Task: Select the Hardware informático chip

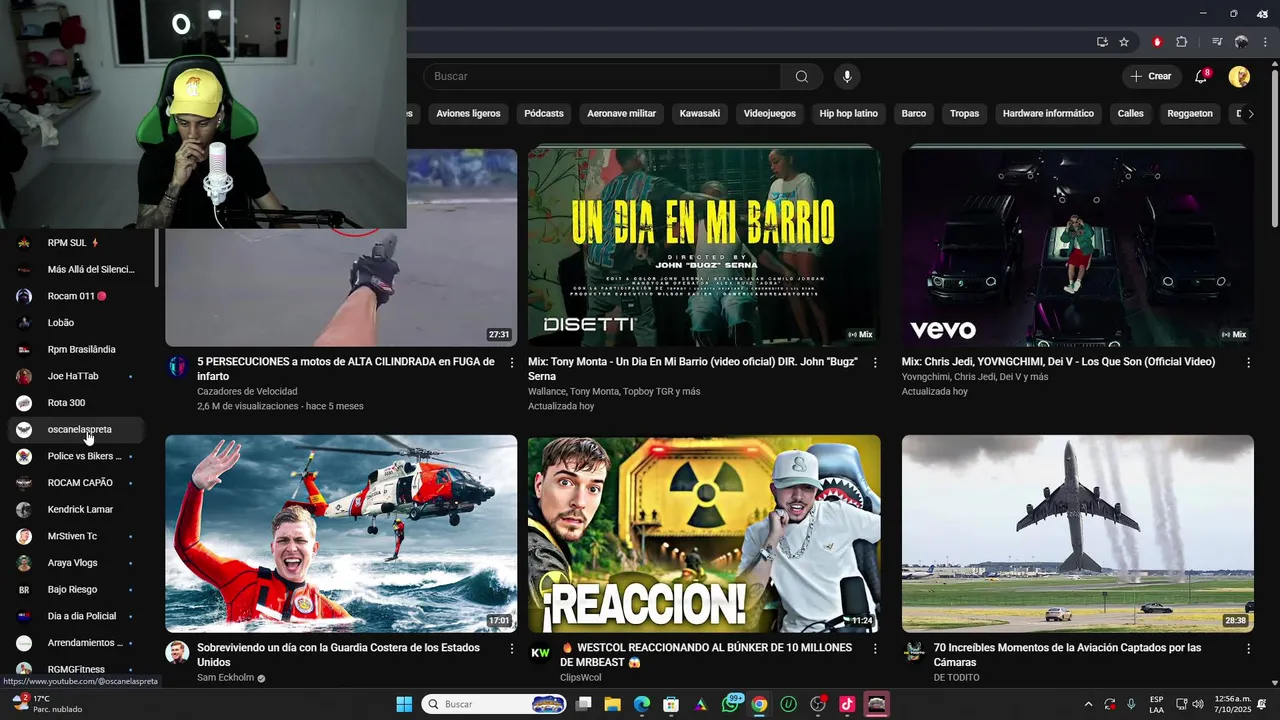Action: (1048, 114)
